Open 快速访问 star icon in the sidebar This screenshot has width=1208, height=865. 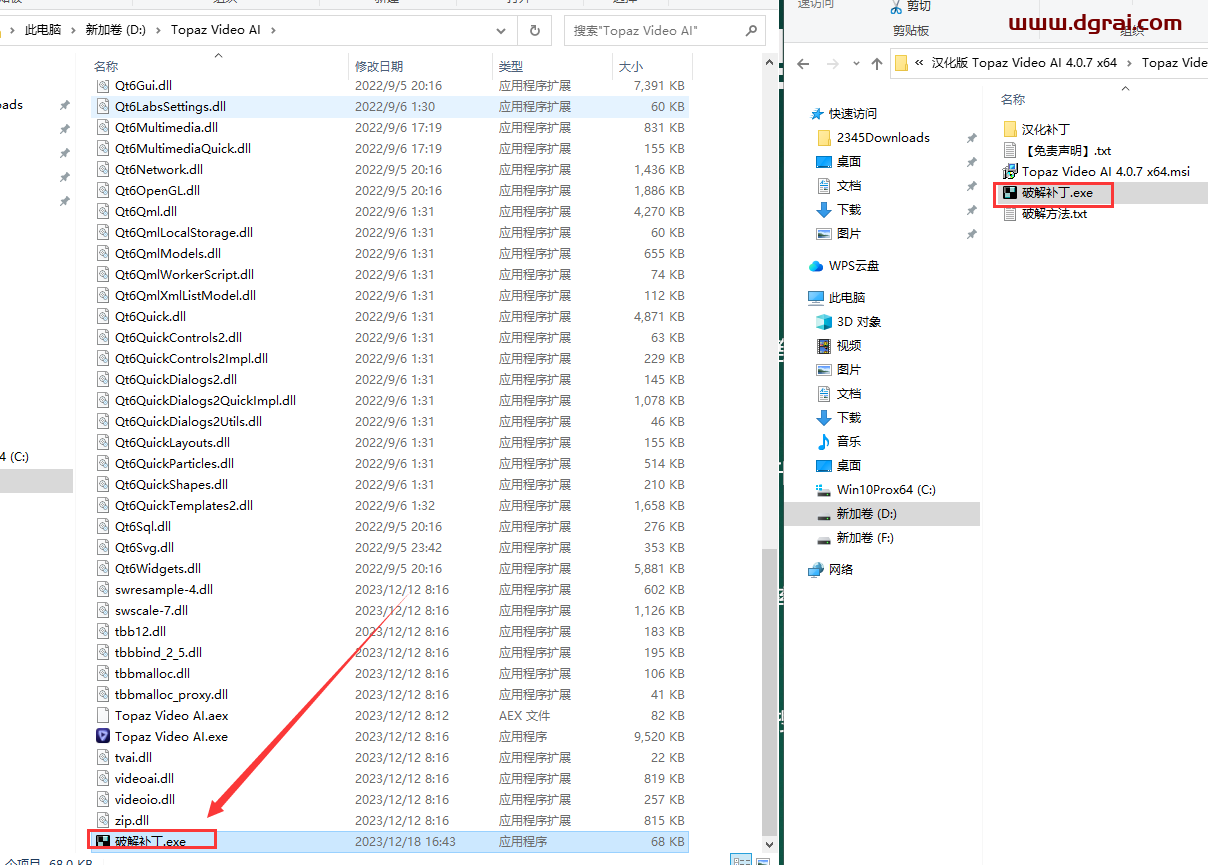[x=817, y=113]
